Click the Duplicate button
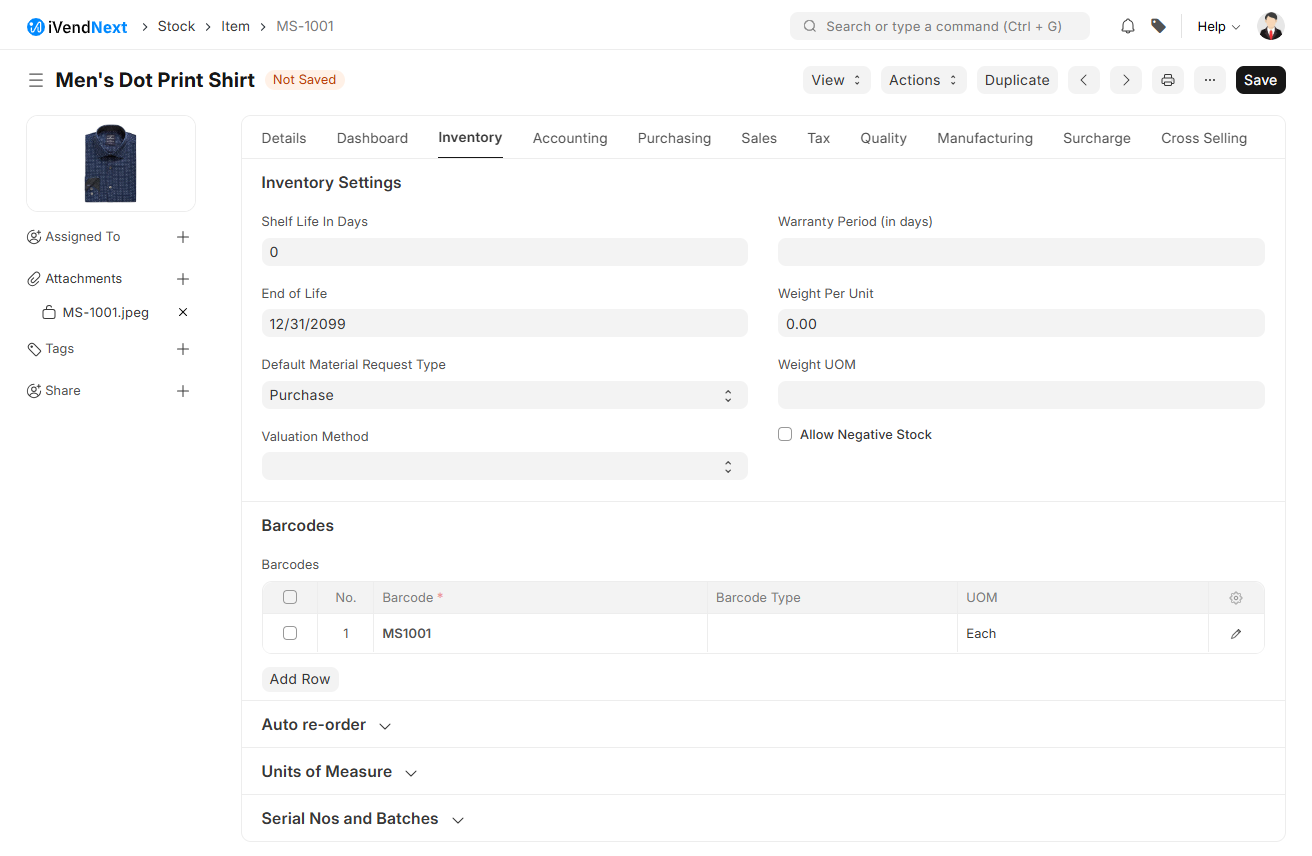The image size is (1312, 856). pos(1017,80)
